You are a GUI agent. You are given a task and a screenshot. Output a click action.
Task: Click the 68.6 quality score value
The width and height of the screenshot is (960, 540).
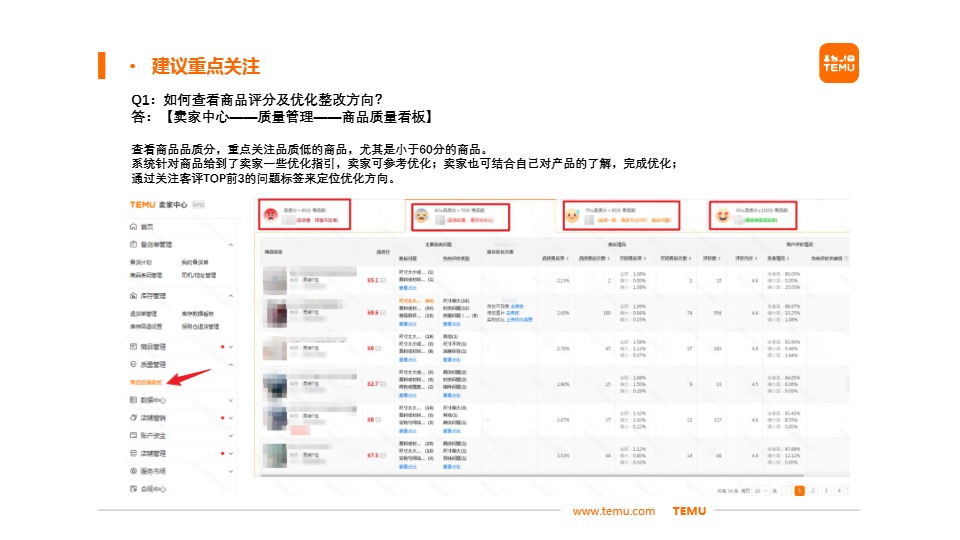(x=372, y=313)
